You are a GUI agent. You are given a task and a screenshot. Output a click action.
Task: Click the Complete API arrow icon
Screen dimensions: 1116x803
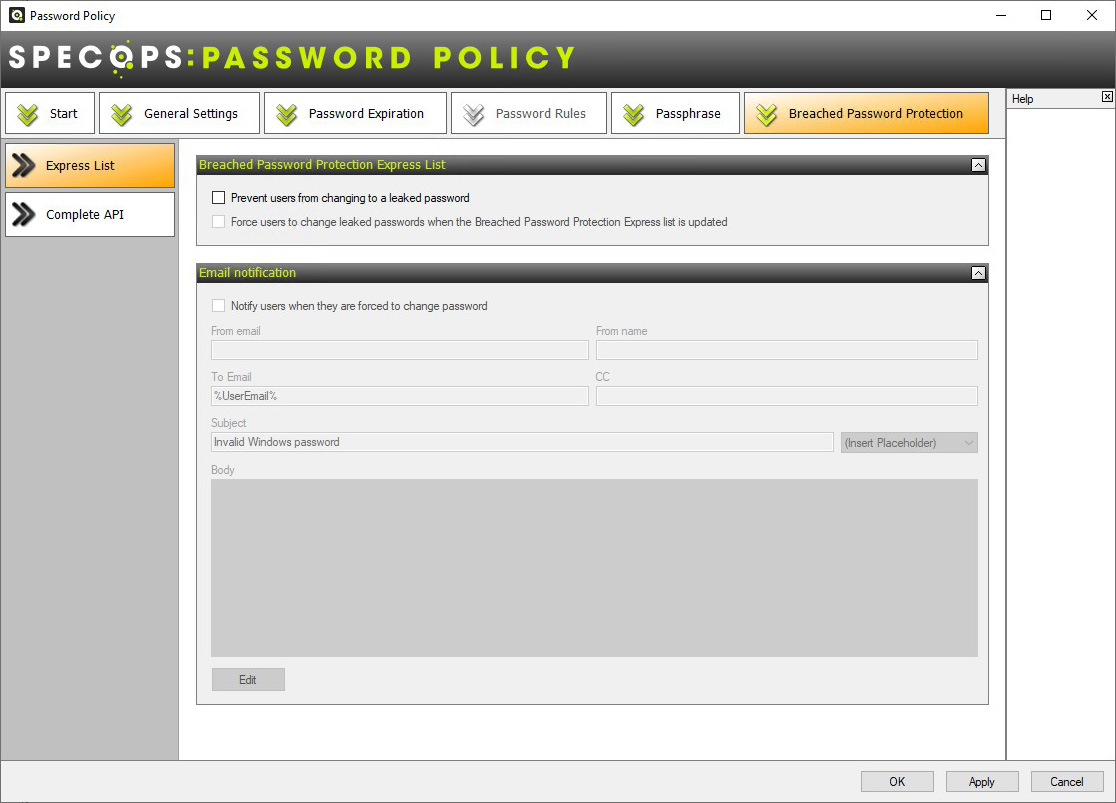pos(24,215)
